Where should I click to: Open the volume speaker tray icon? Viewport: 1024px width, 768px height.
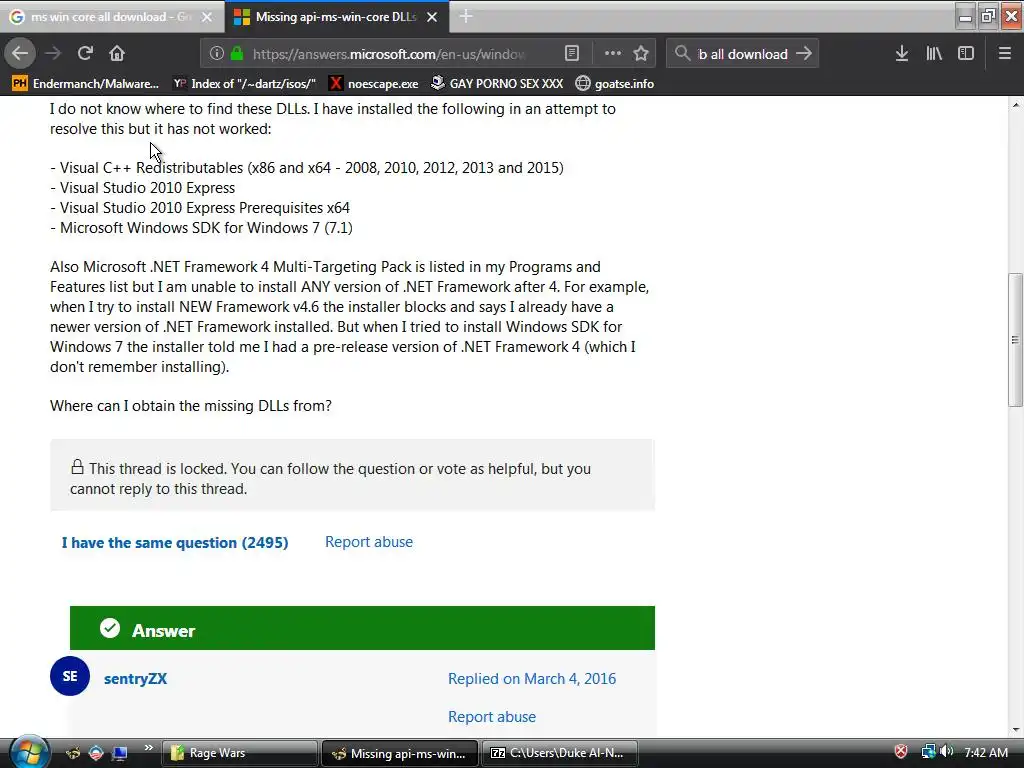click(946, 752)
